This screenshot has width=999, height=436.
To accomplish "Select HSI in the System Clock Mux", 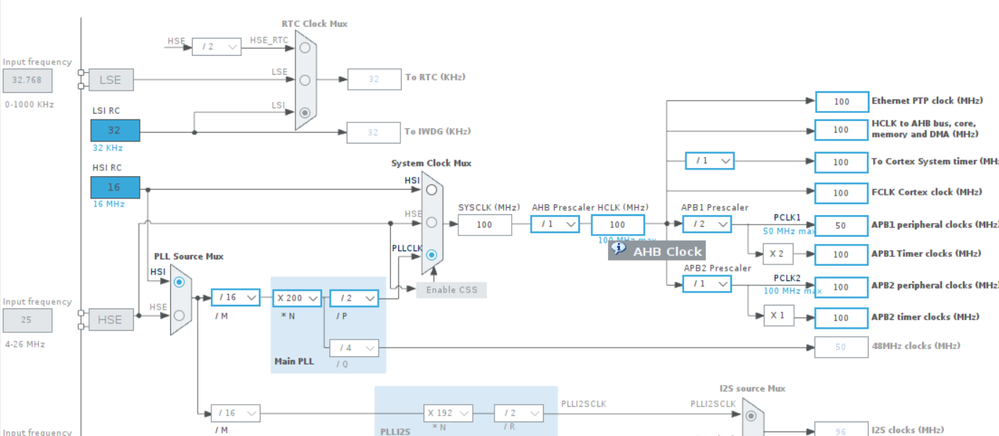I will [x=432, y=190].
